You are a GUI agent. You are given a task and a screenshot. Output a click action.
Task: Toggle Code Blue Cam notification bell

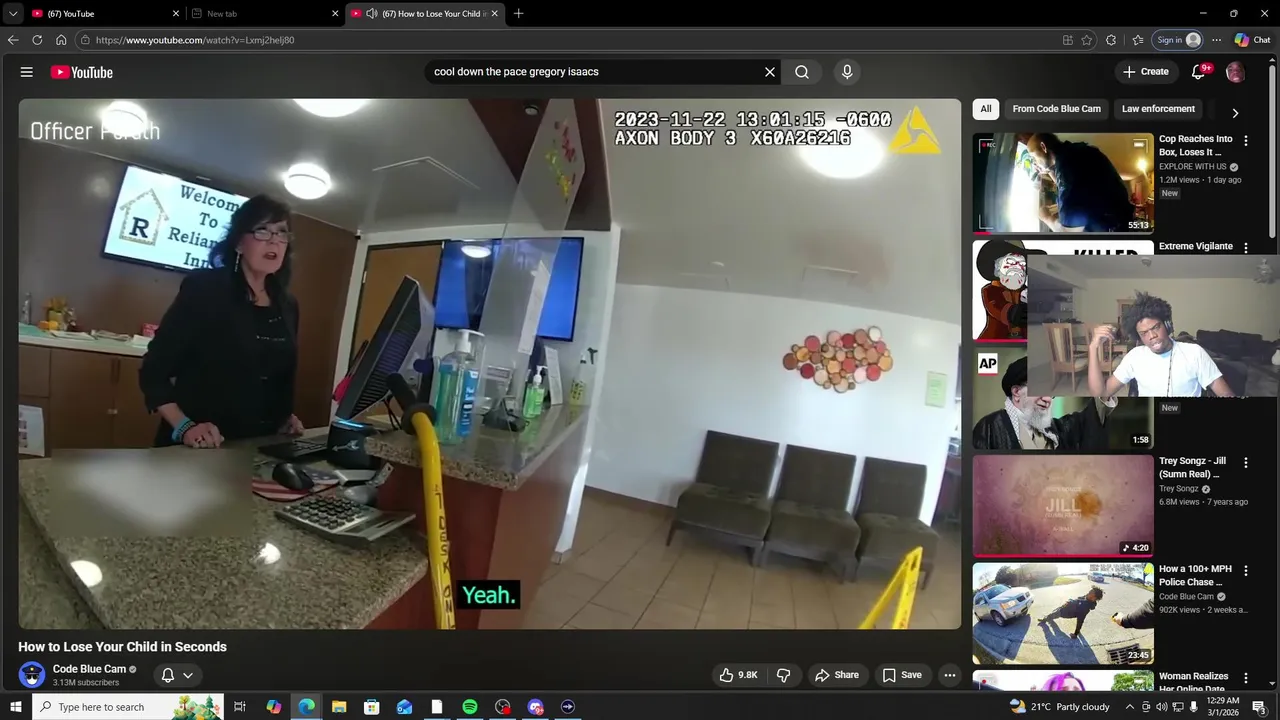(x=168, y=675)
